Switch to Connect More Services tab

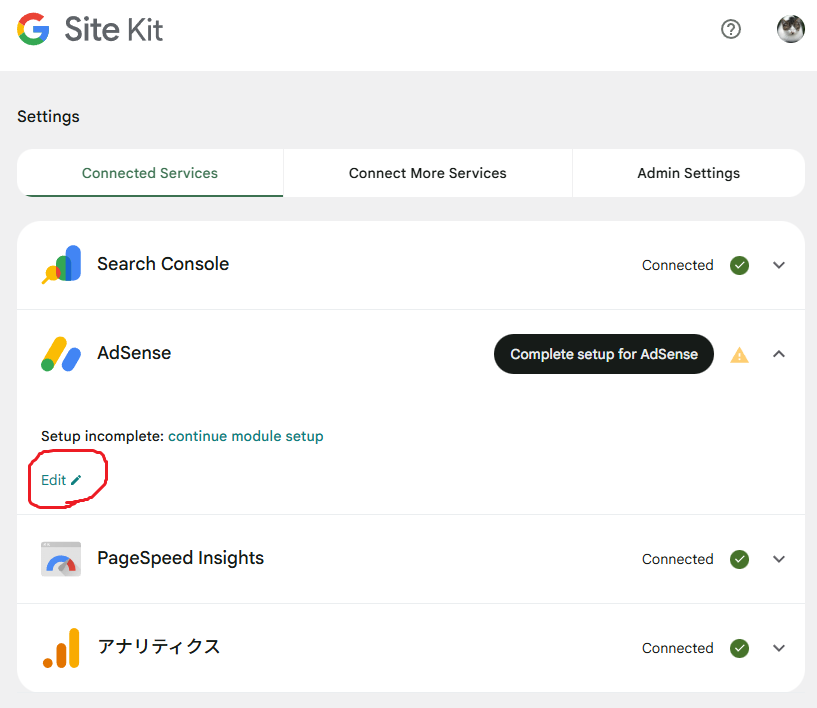(427, 173)
